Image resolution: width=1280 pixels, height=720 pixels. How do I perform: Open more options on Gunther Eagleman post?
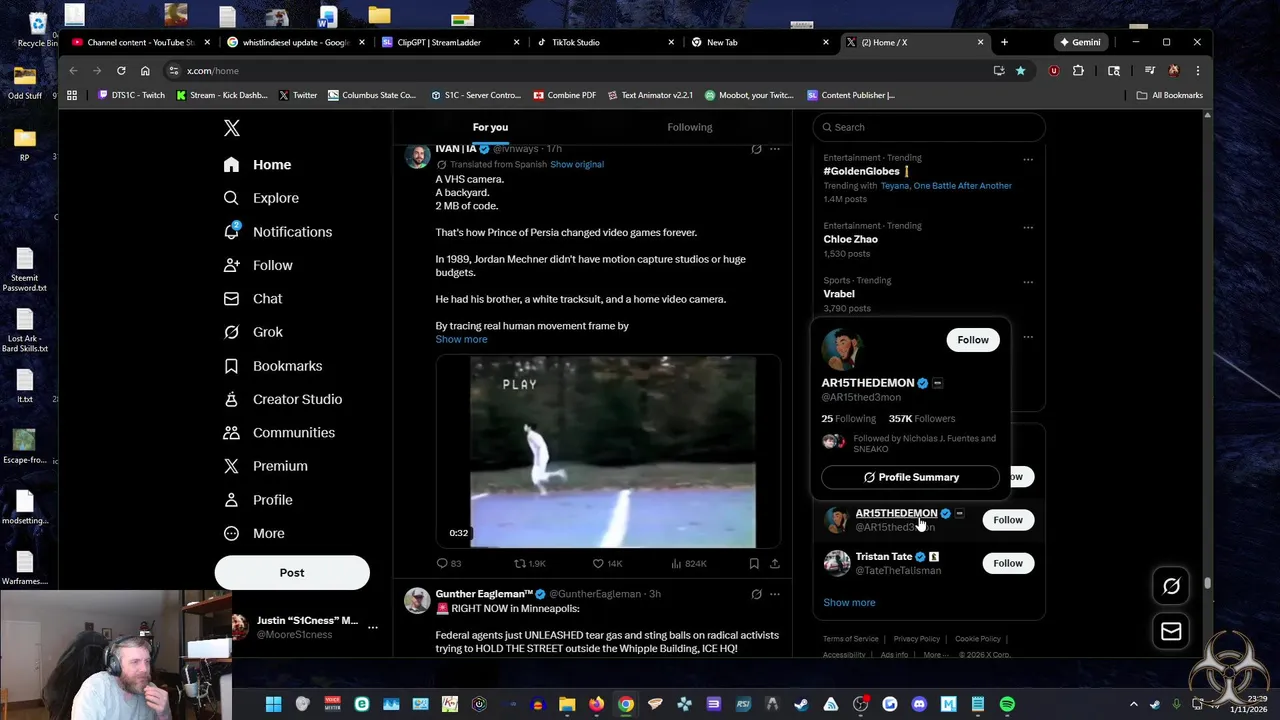click(x=774, y=594)
